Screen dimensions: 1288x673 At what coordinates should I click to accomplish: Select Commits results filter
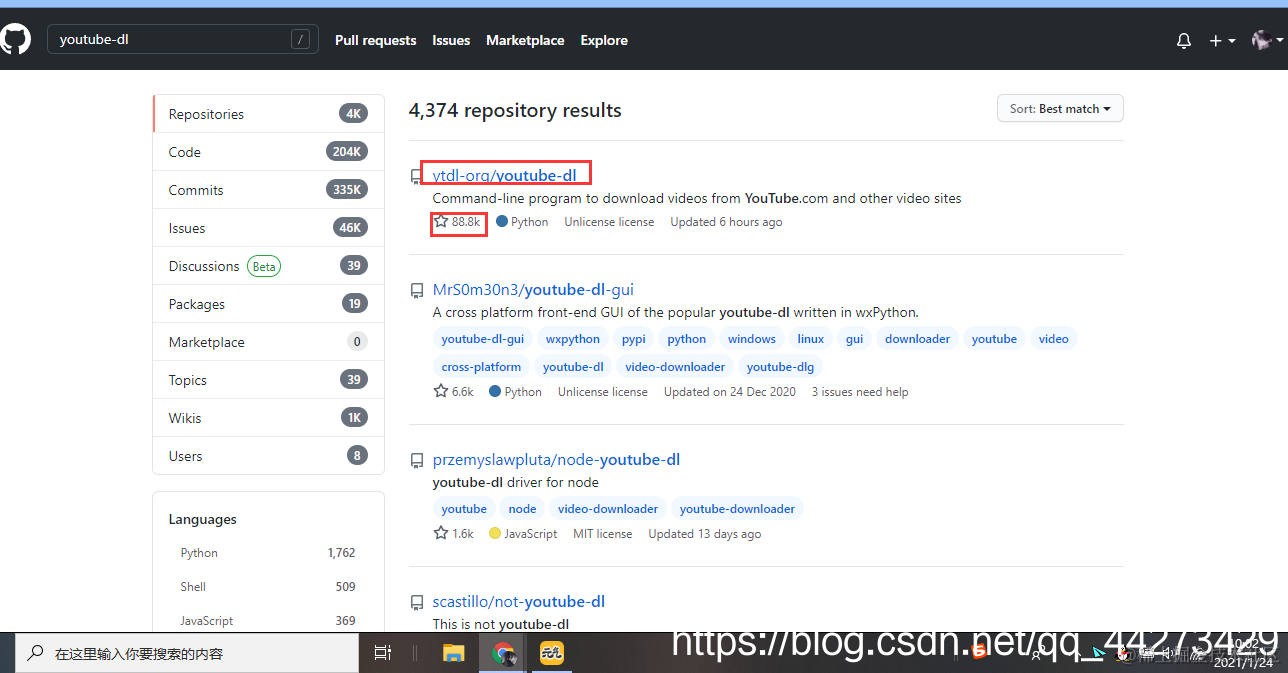tap(268, 190)
